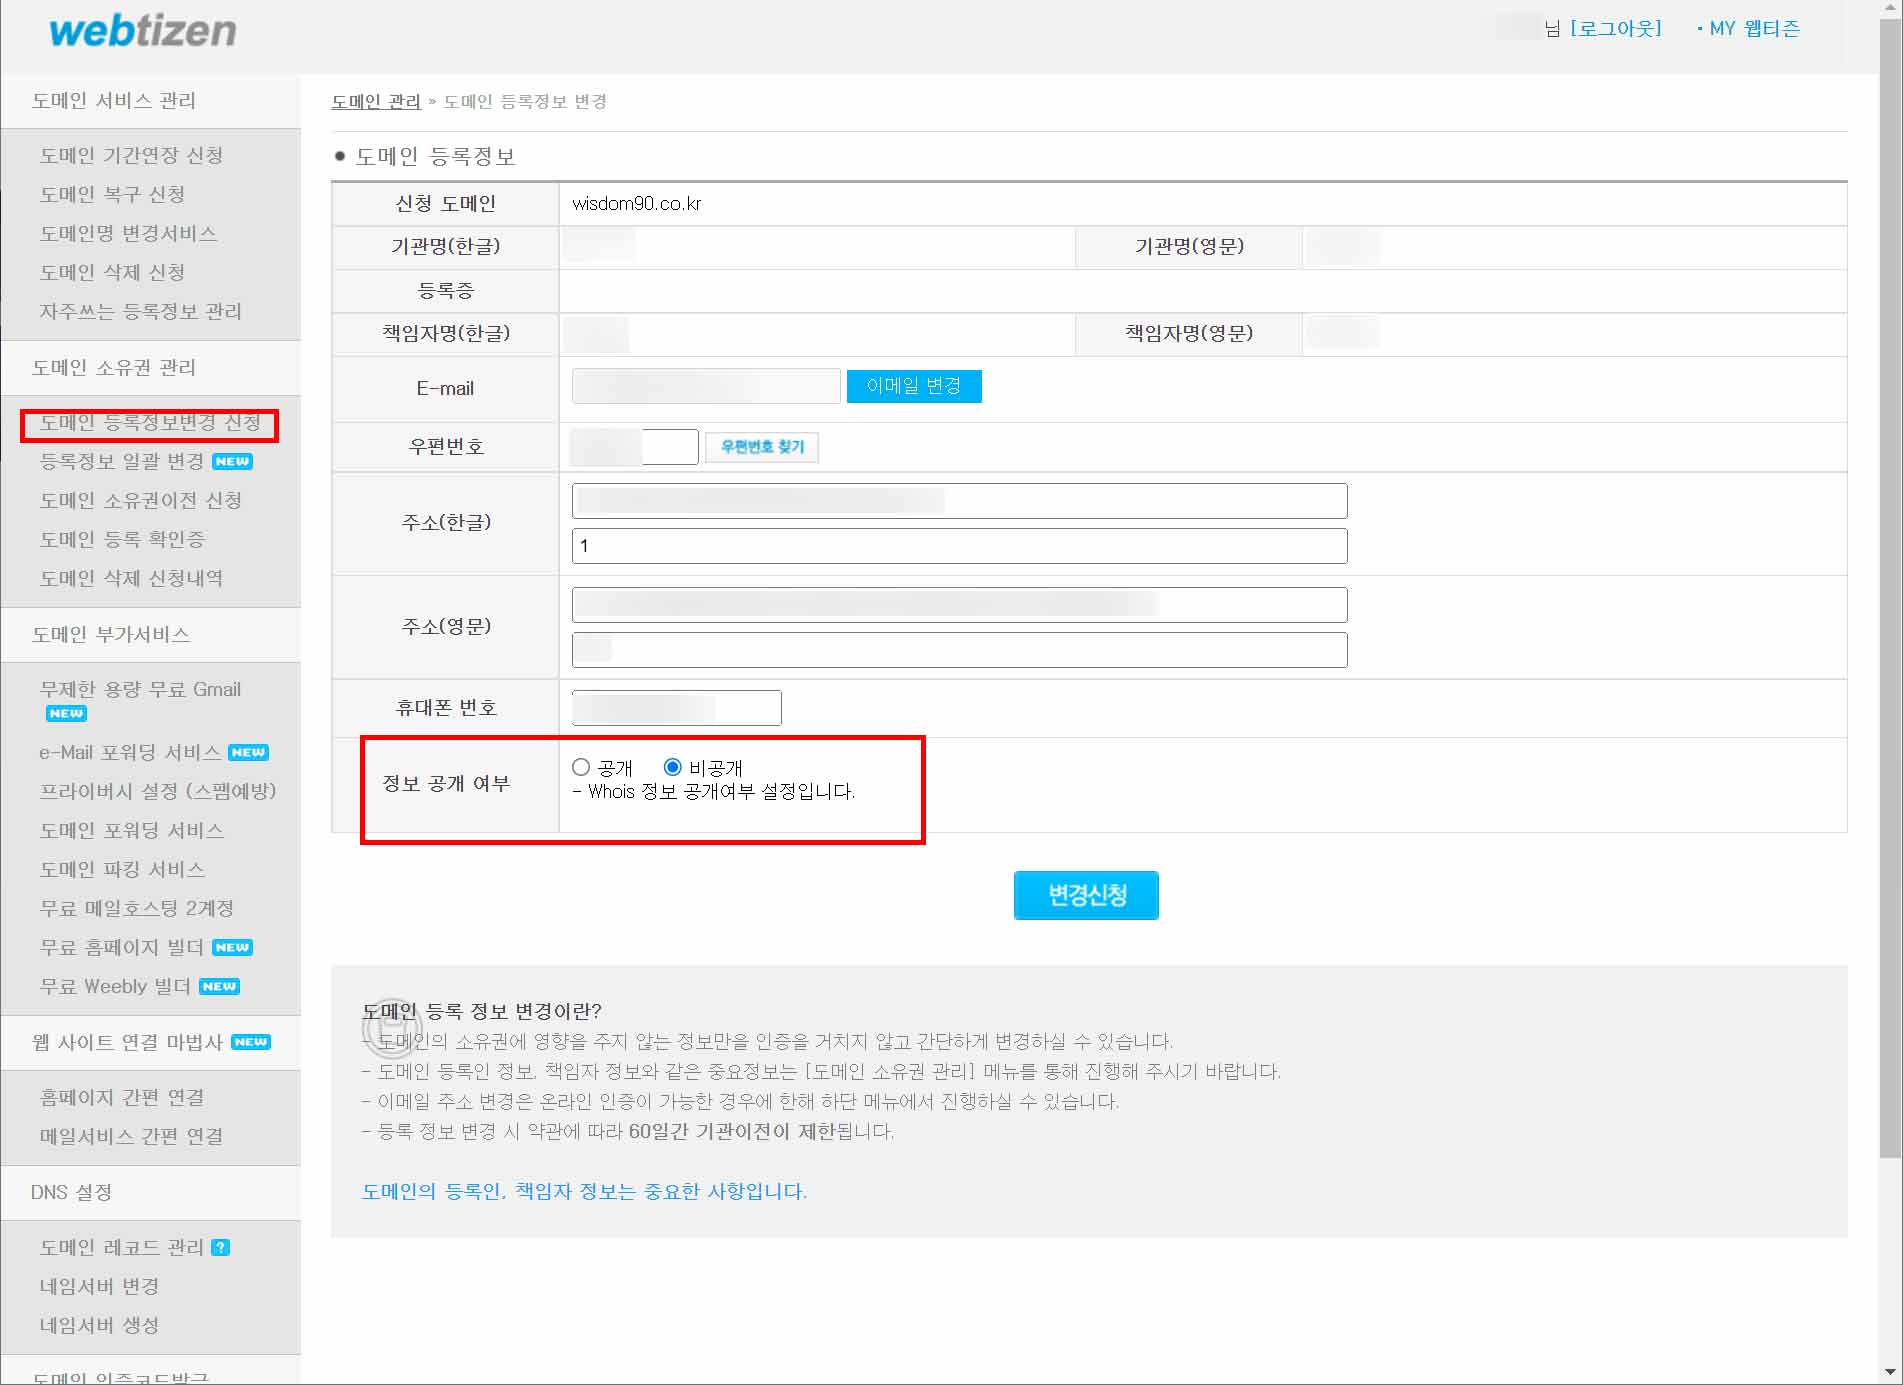Image resolution: width=1903 pixels, height=1385 pixels.
Task: Open the 도메인 관리 breadcrumb link
Action: coord(376,101)
